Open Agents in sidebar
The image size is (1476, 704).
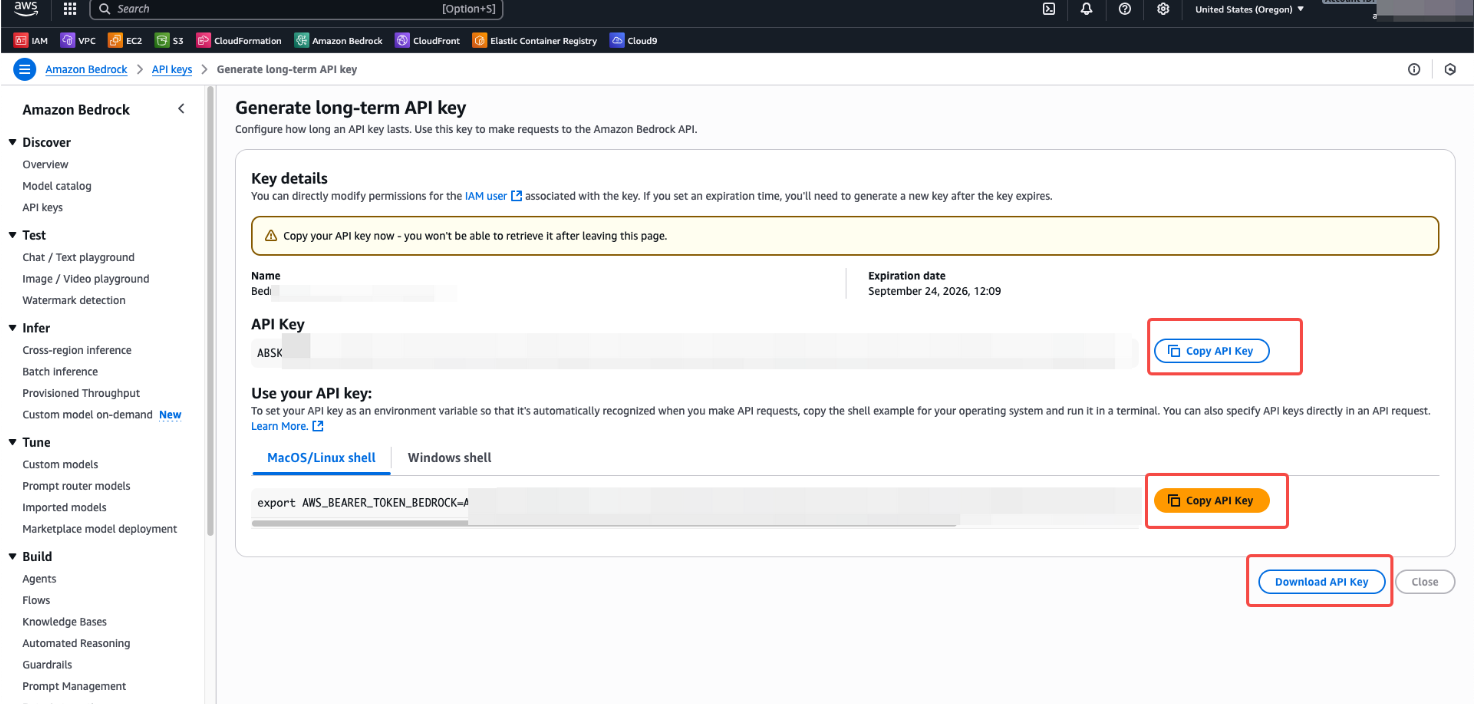tap(39, 579)
